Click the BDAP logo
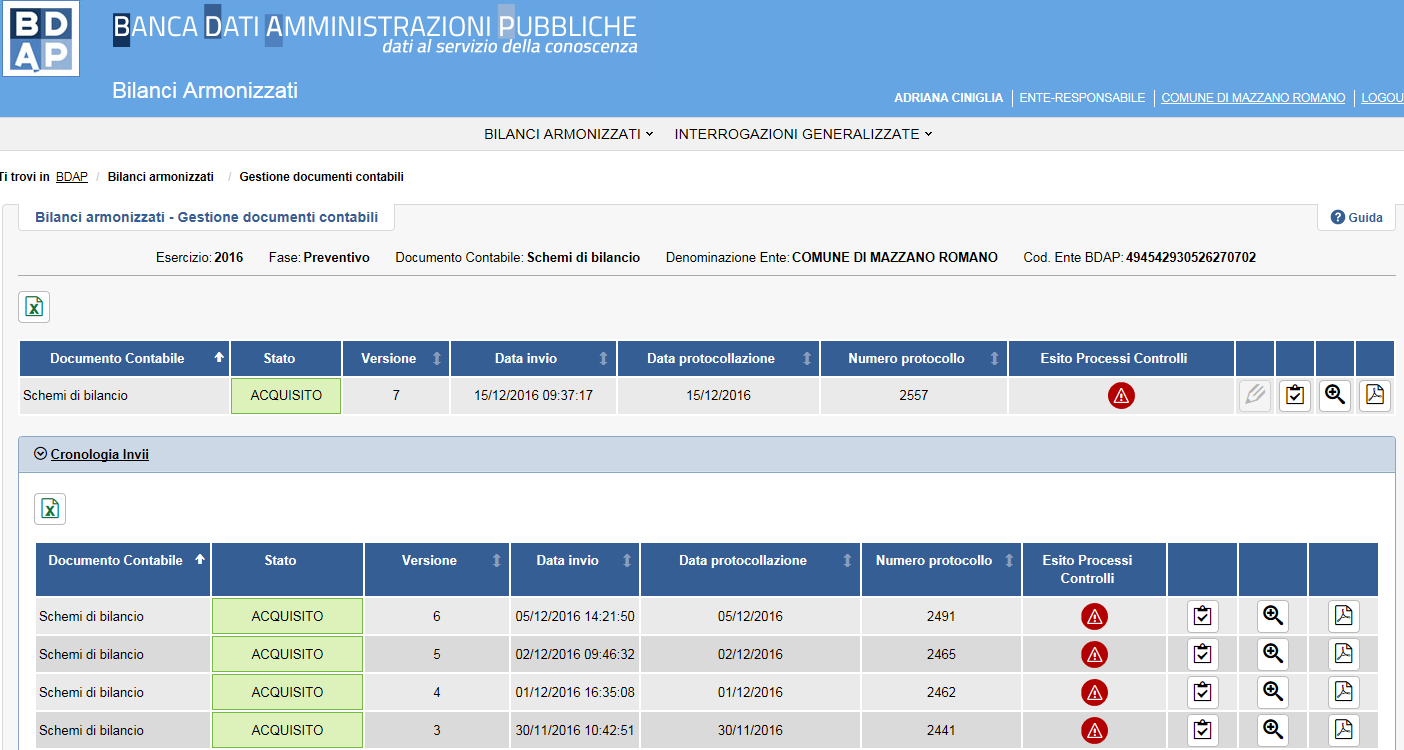This screenshot has width=1404, height=750. pyautogui.click(x=41, y=38)
